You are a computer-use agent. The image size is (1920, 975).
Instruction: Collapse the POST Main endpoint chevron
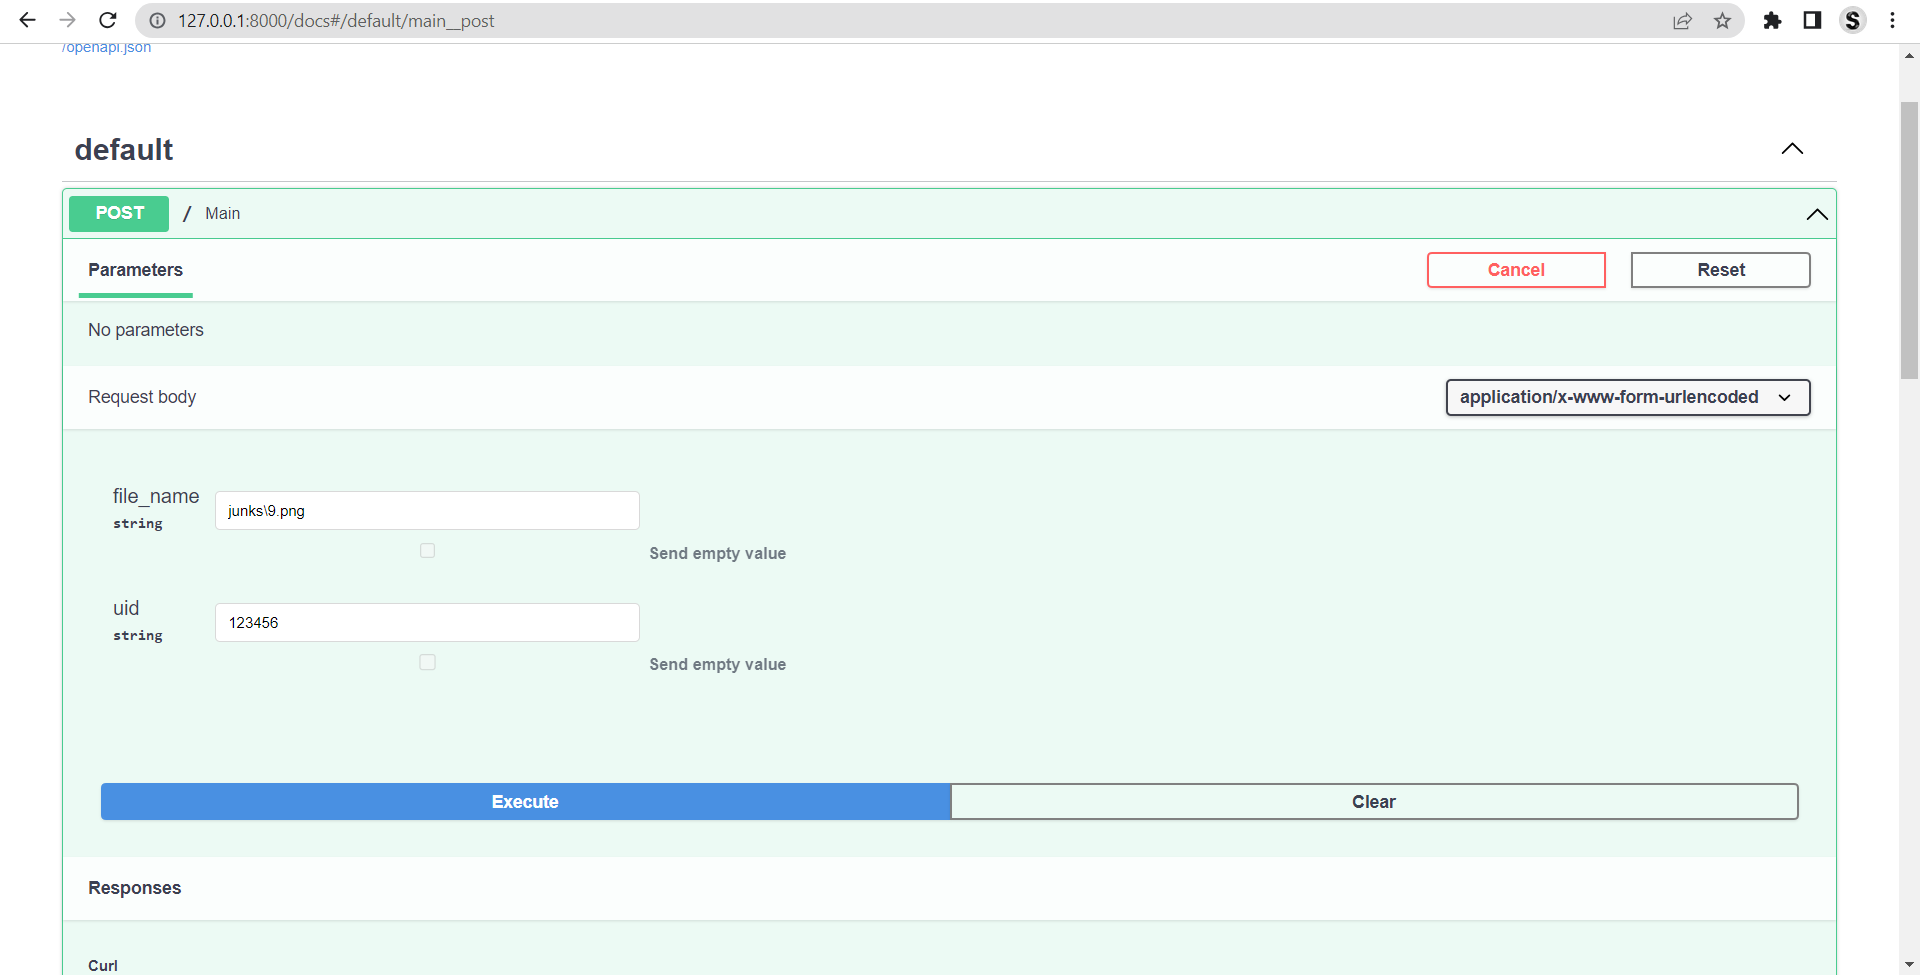pos(1816,214)
